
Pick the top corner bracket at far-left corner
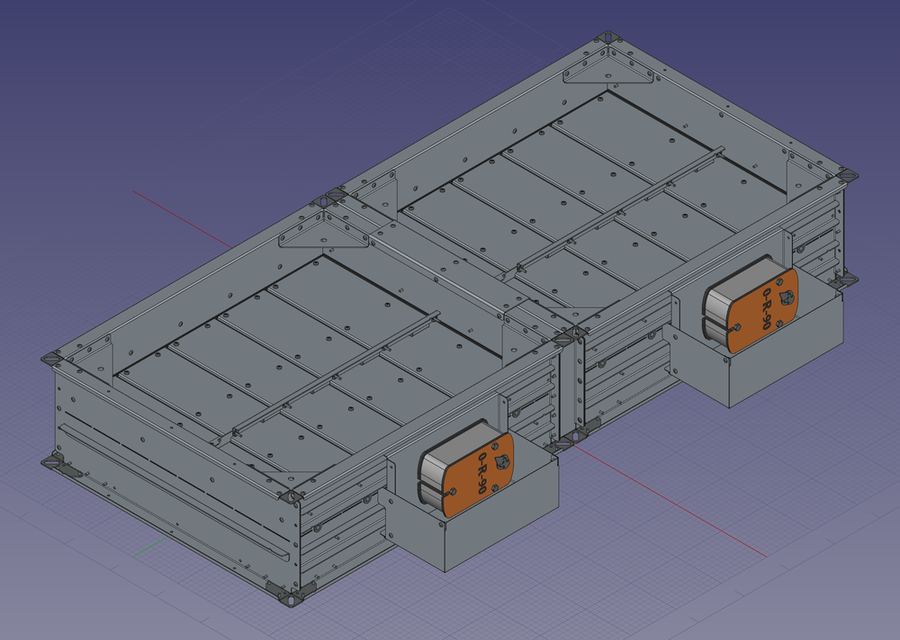[x=51, y=356]
